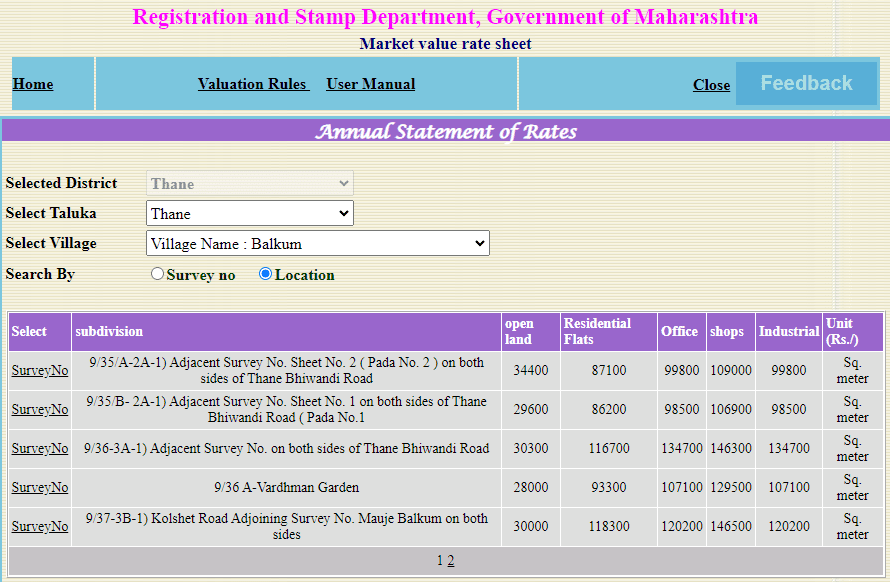Click open land value 30300
Image resolution: width=890 pixels, height=582 pixels.
click(x=531, y=449)
